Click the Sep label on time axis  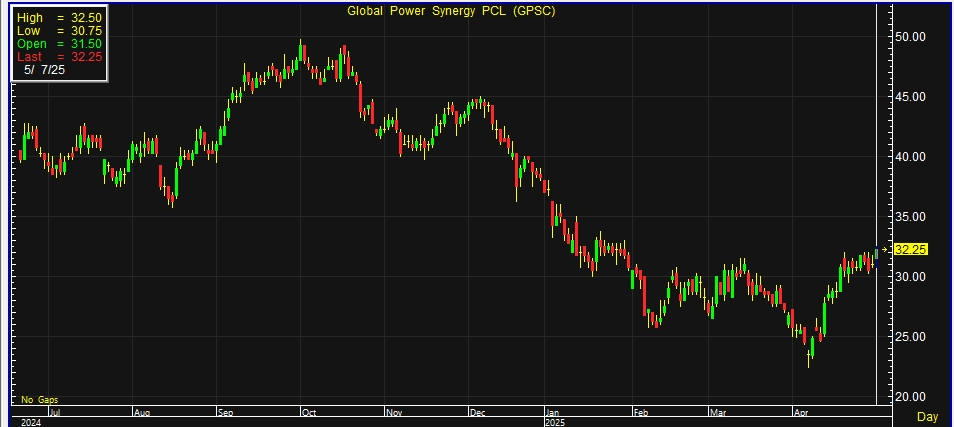(226, 412)
